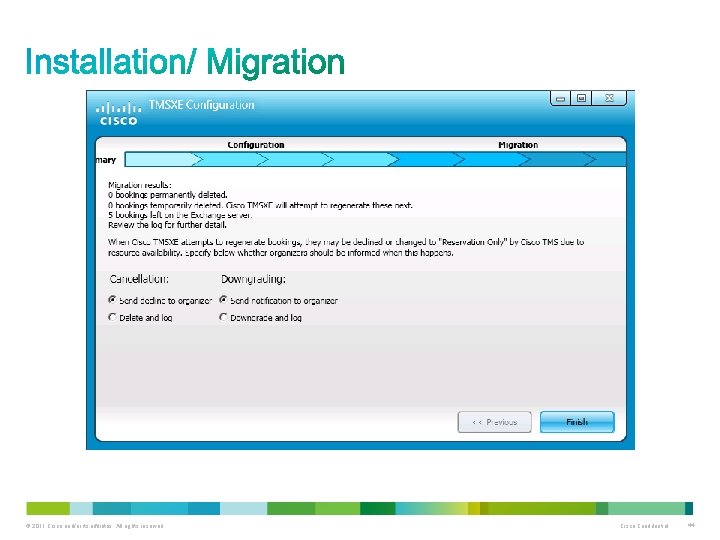Viewport: 720px width, 540px height.
Task: Maximize the TMSXE Configuration window
Action: click(x=581, y=98)
